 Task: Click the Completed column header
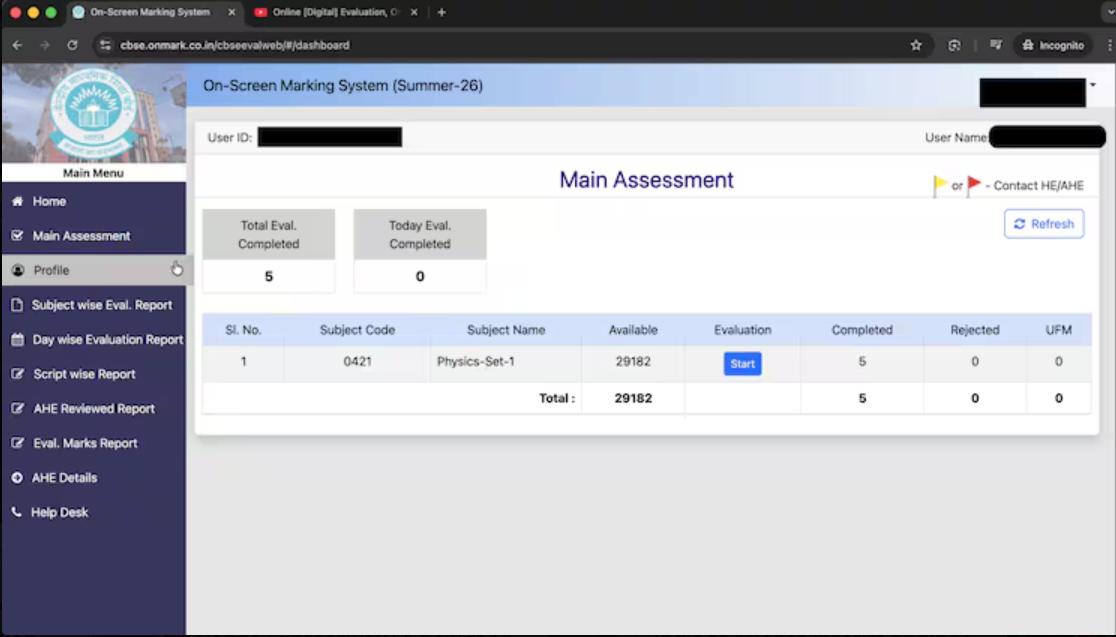click(x=862, y=330)
